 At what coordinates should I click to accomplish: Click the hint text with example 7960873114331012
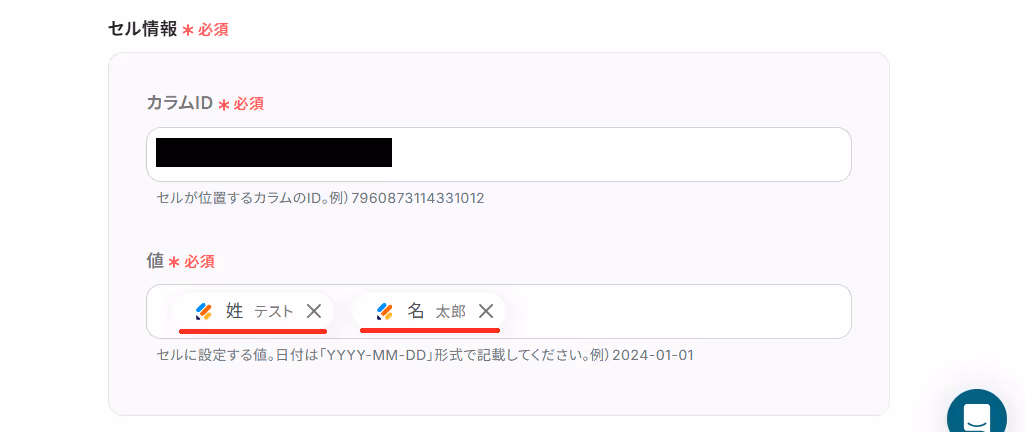click(x=320, y=198)
